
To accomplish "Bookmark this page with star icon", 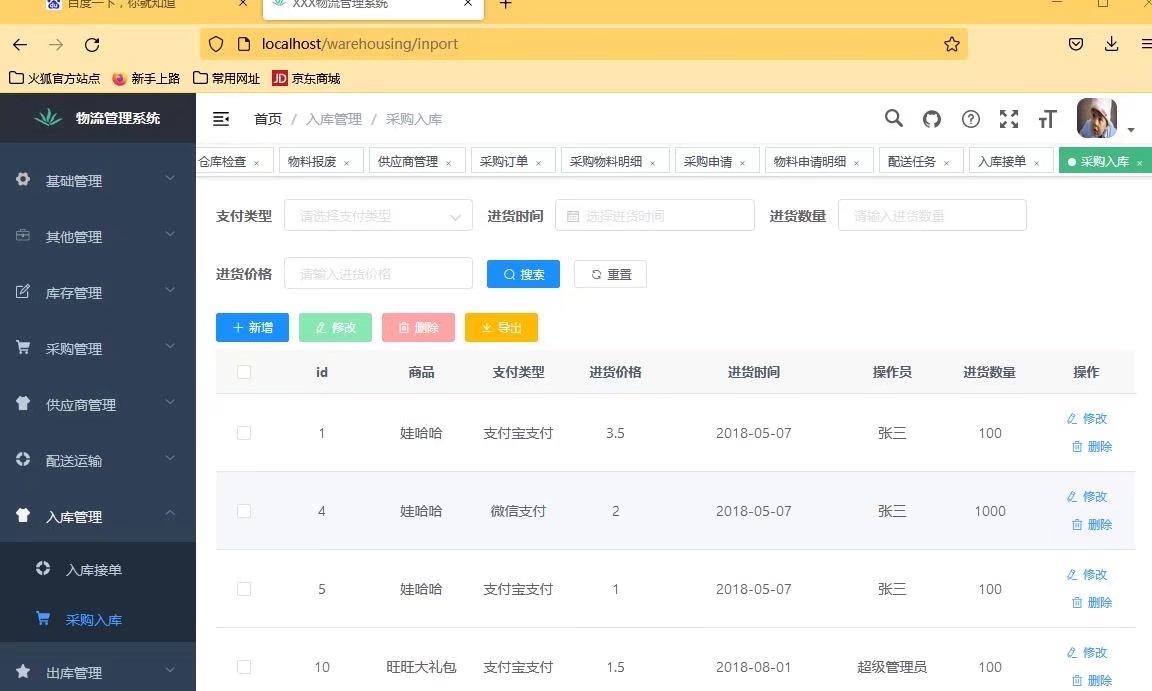I will 951,44.
